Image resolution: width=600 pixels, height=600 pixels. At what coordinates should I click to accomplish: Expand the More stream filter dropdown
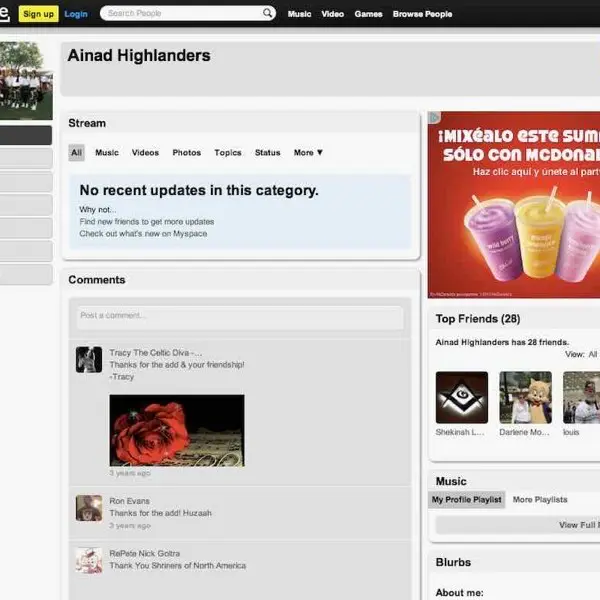tap(308, 153)
